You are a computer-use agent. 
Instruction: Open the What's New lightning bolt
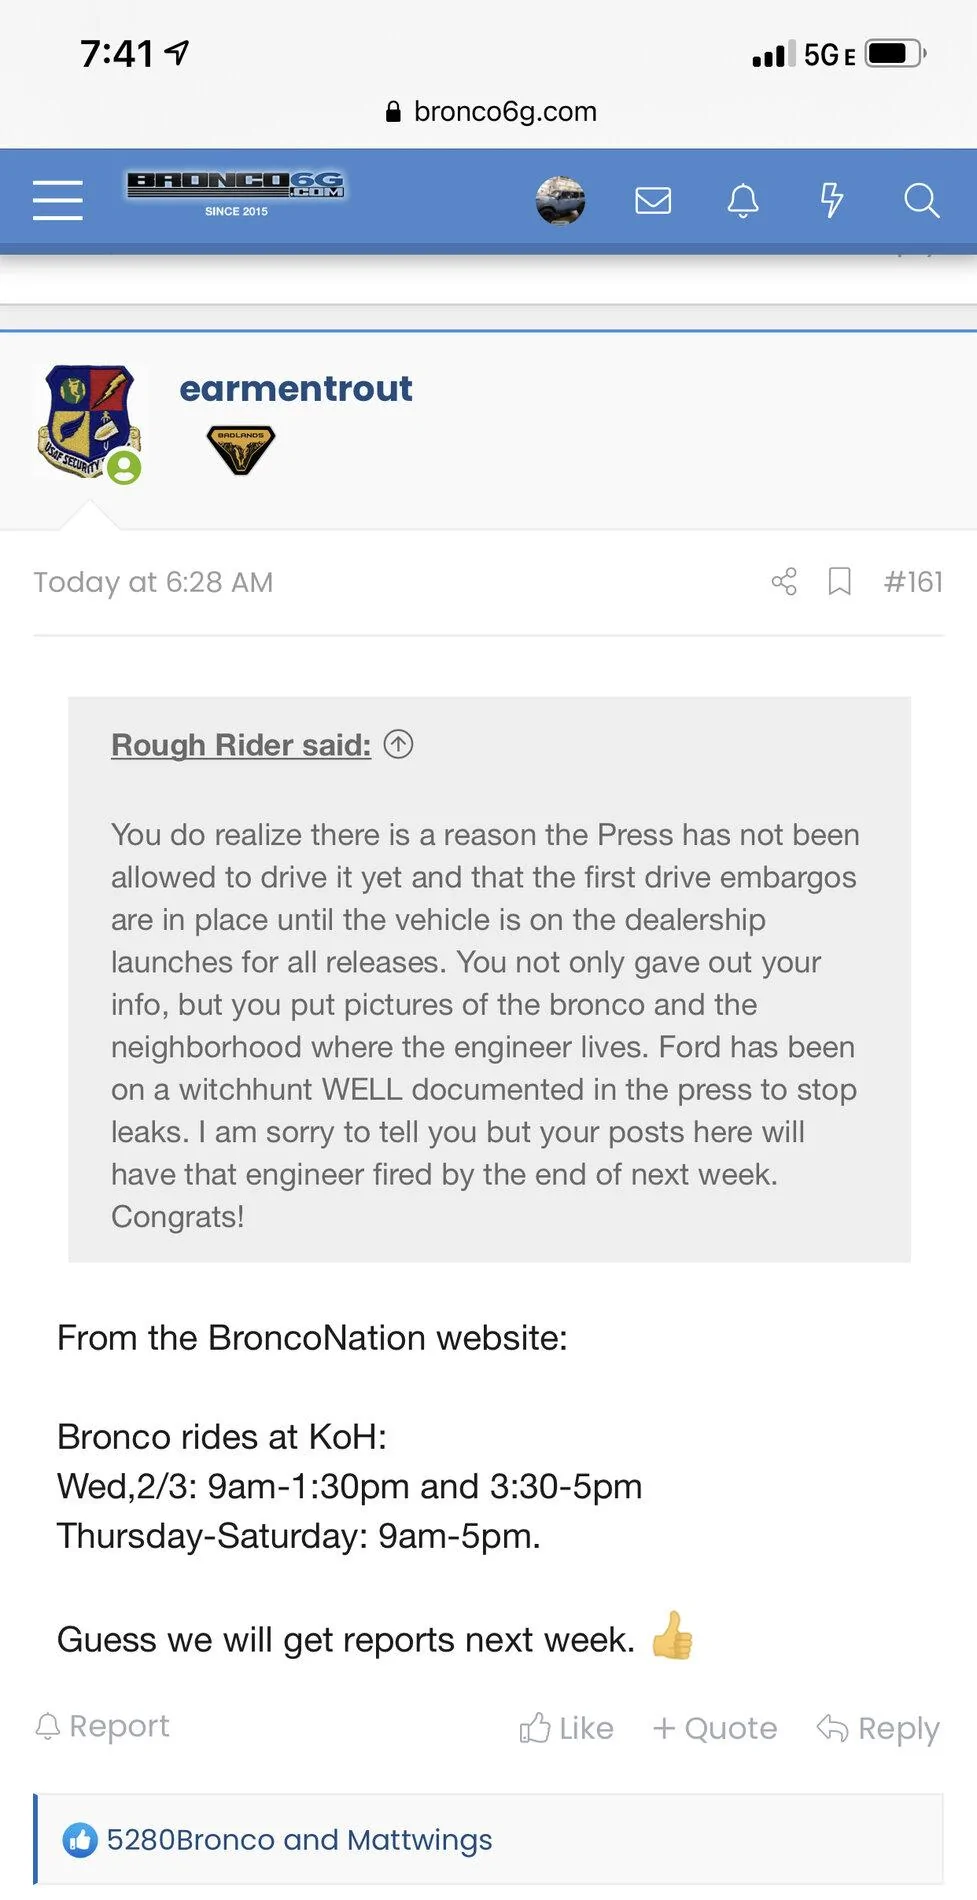832,200
